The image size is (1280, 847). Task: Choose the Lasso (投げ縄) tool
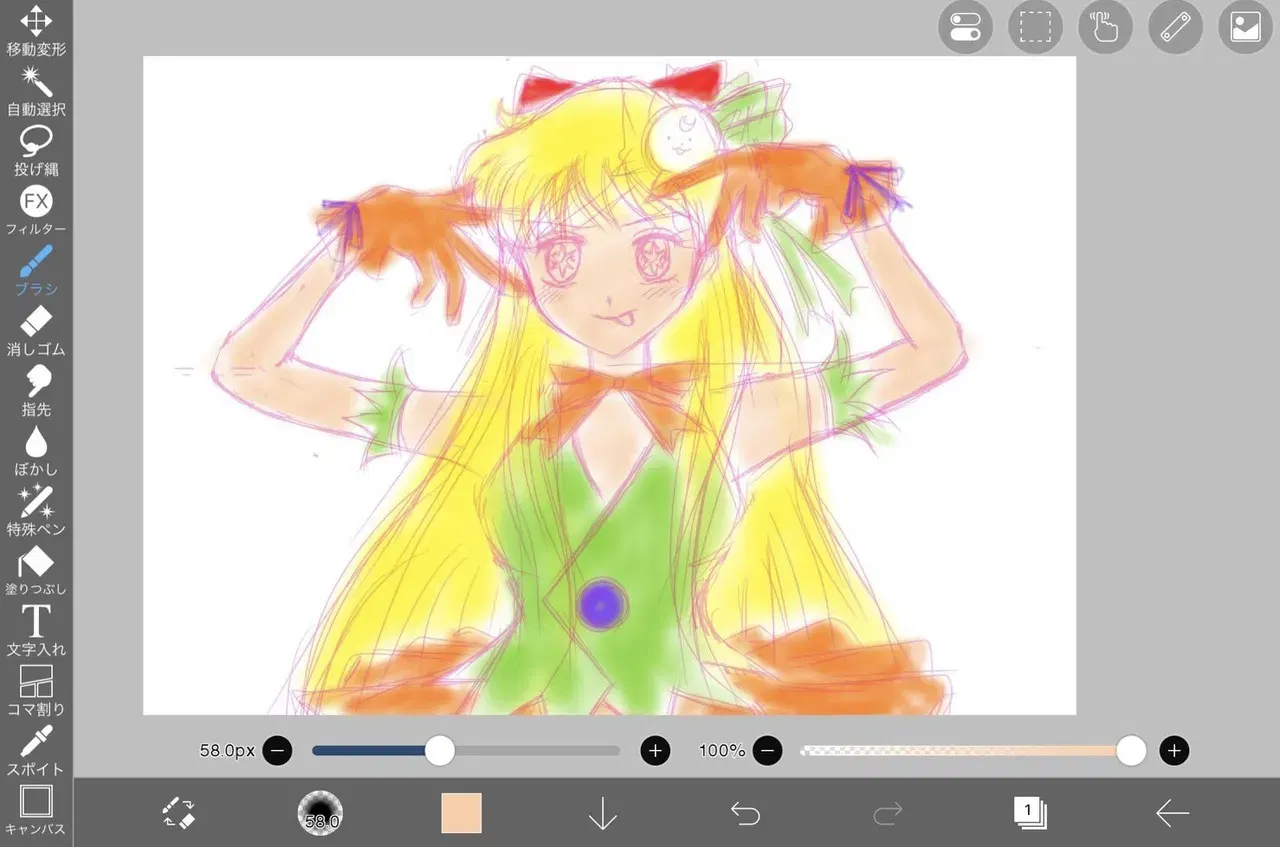click(36, 150)
